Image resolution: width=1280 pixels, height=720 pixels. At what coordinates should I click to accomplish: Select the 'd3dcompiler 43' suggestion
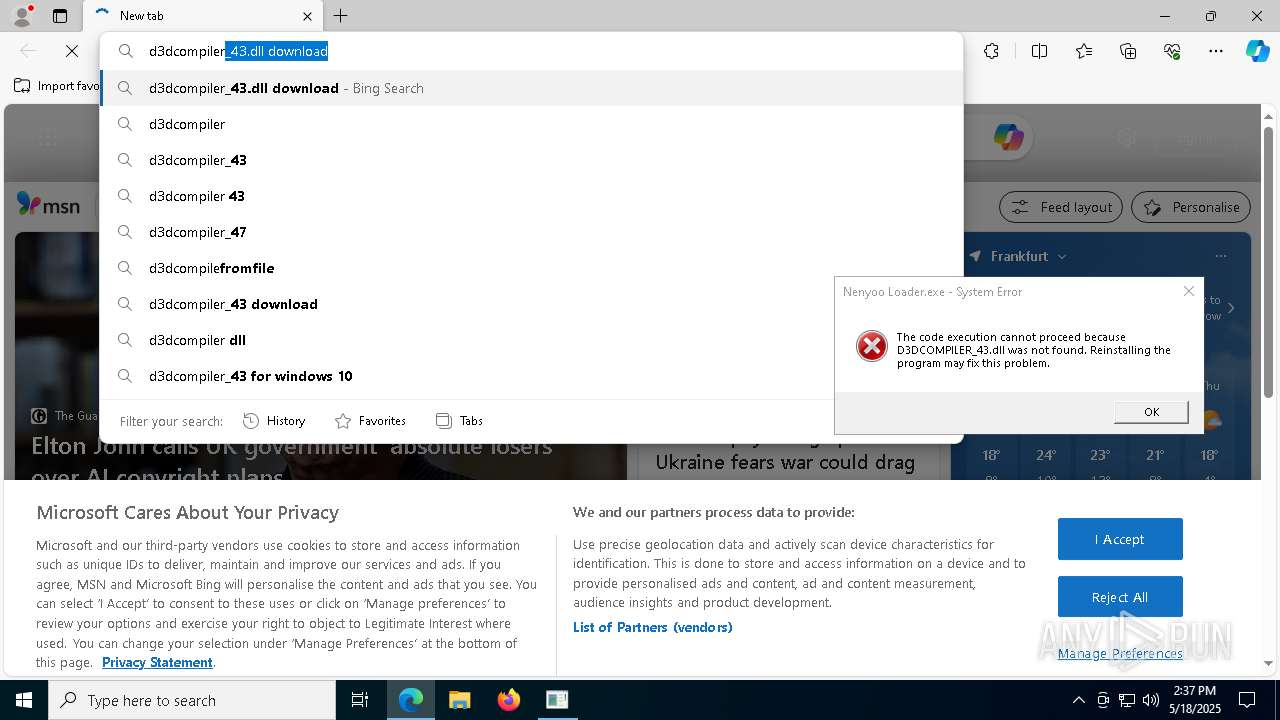tap(531, 196)
